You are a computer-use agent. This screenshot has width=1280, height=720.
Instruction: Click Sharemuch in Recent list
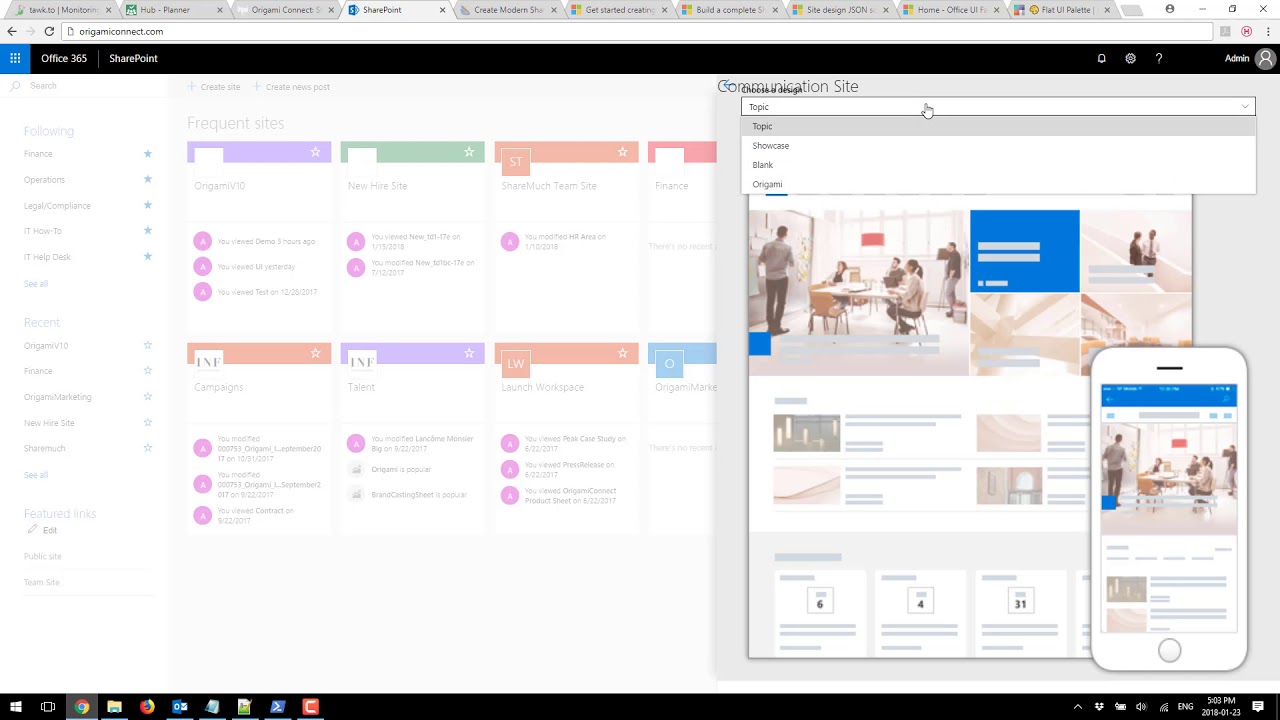point(45,449)
